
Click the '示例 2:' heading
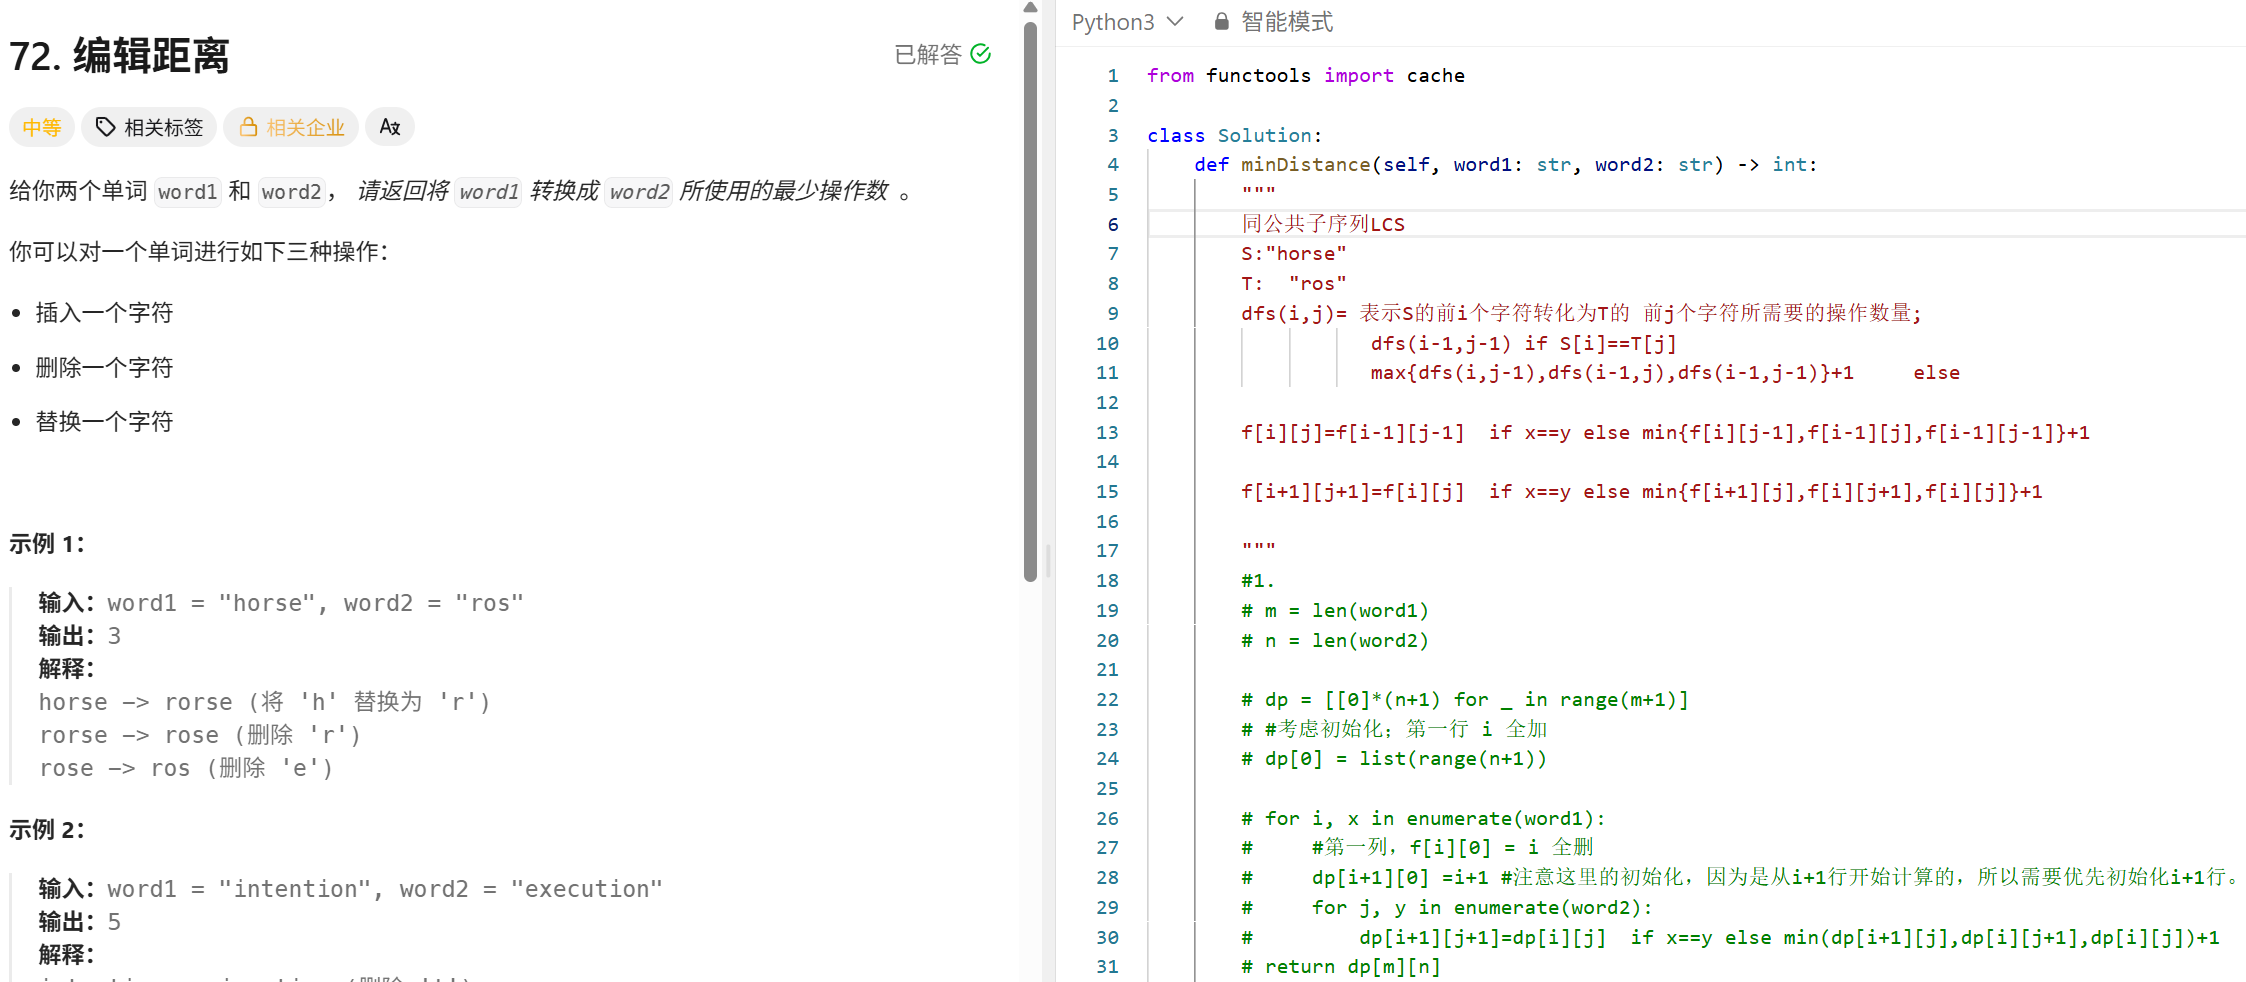[x=47, y=830]
